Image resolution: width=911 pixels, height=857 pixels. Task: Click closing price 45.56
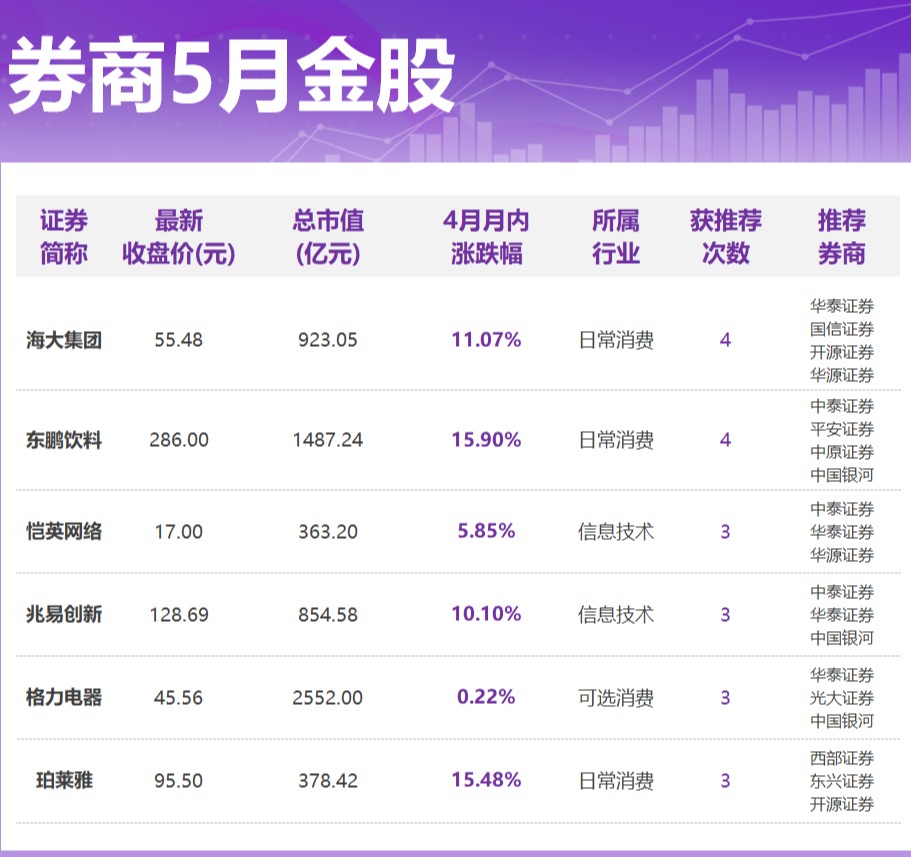(178, 697)
